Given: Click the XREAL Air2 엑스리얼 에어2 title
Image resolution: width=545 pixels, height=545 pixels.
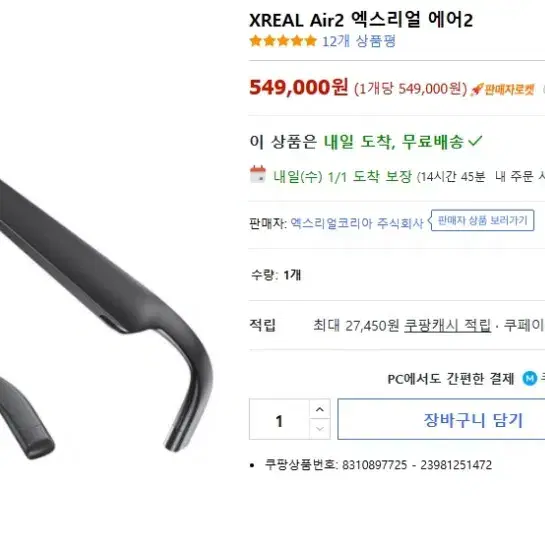Looking at the screenshot, I should coord(361,20).
